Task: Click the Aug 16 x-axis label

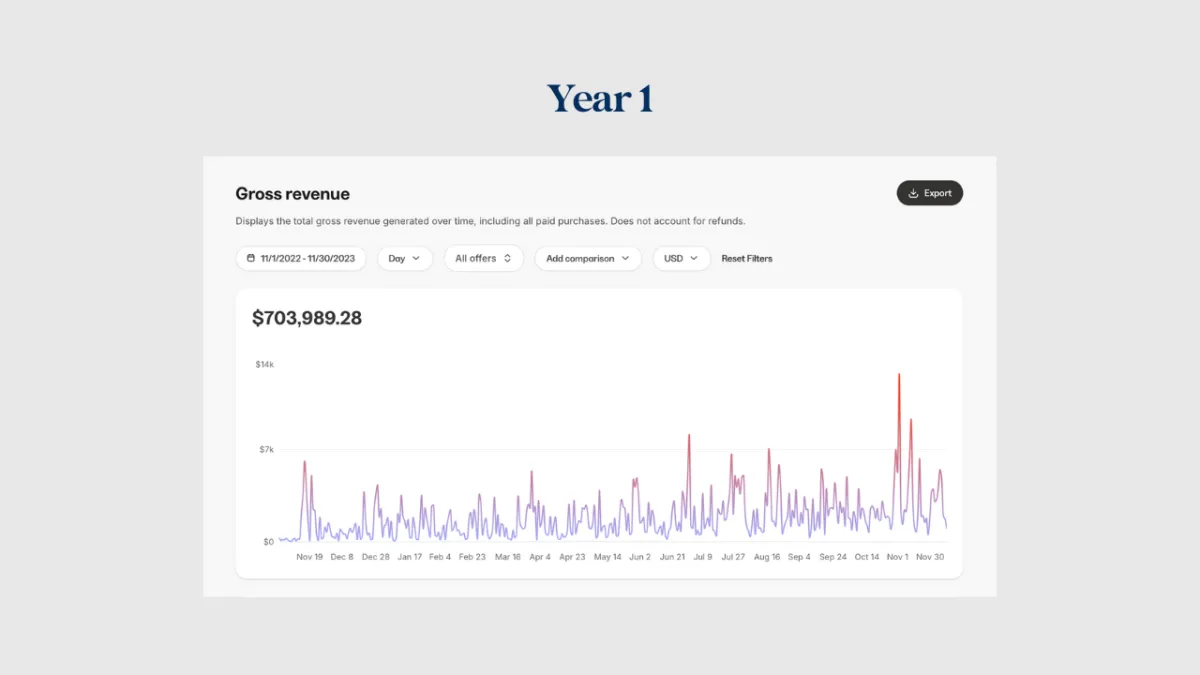Action: (x=767, y=557)
